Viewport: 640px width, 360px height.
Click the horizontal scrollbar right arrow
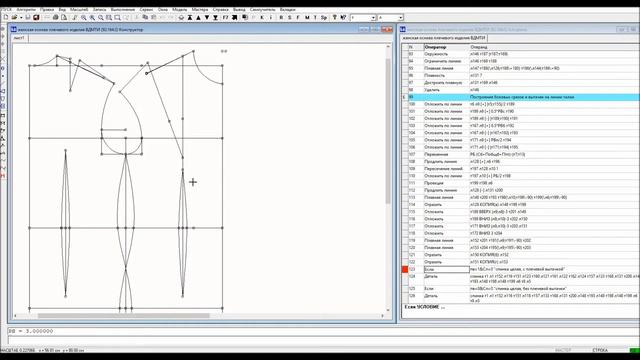coord(382,316)
